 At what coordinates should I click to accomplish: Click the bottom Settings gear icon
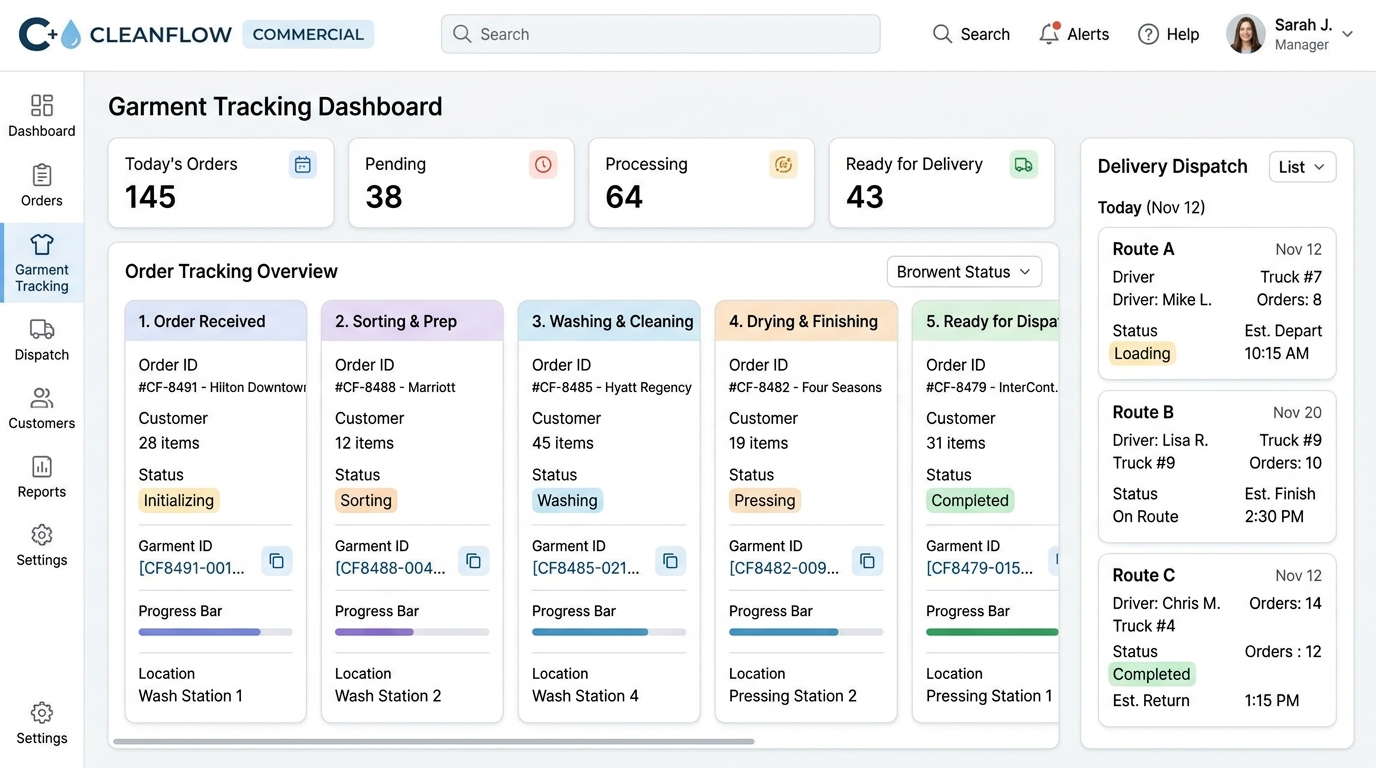pyautogui.click(x=42, y=713)
